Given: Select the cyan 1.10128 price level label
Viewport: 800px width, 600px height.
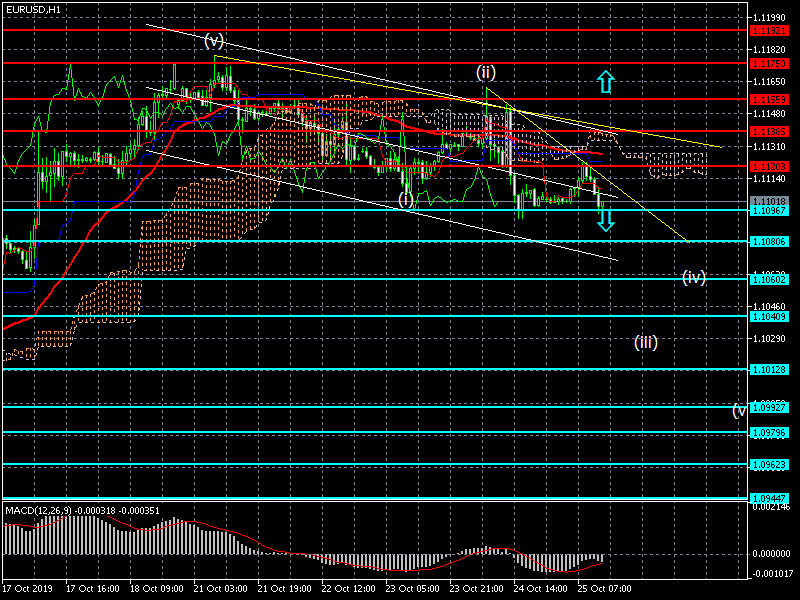Looking at the screenshot, I should tap(769, 369).
